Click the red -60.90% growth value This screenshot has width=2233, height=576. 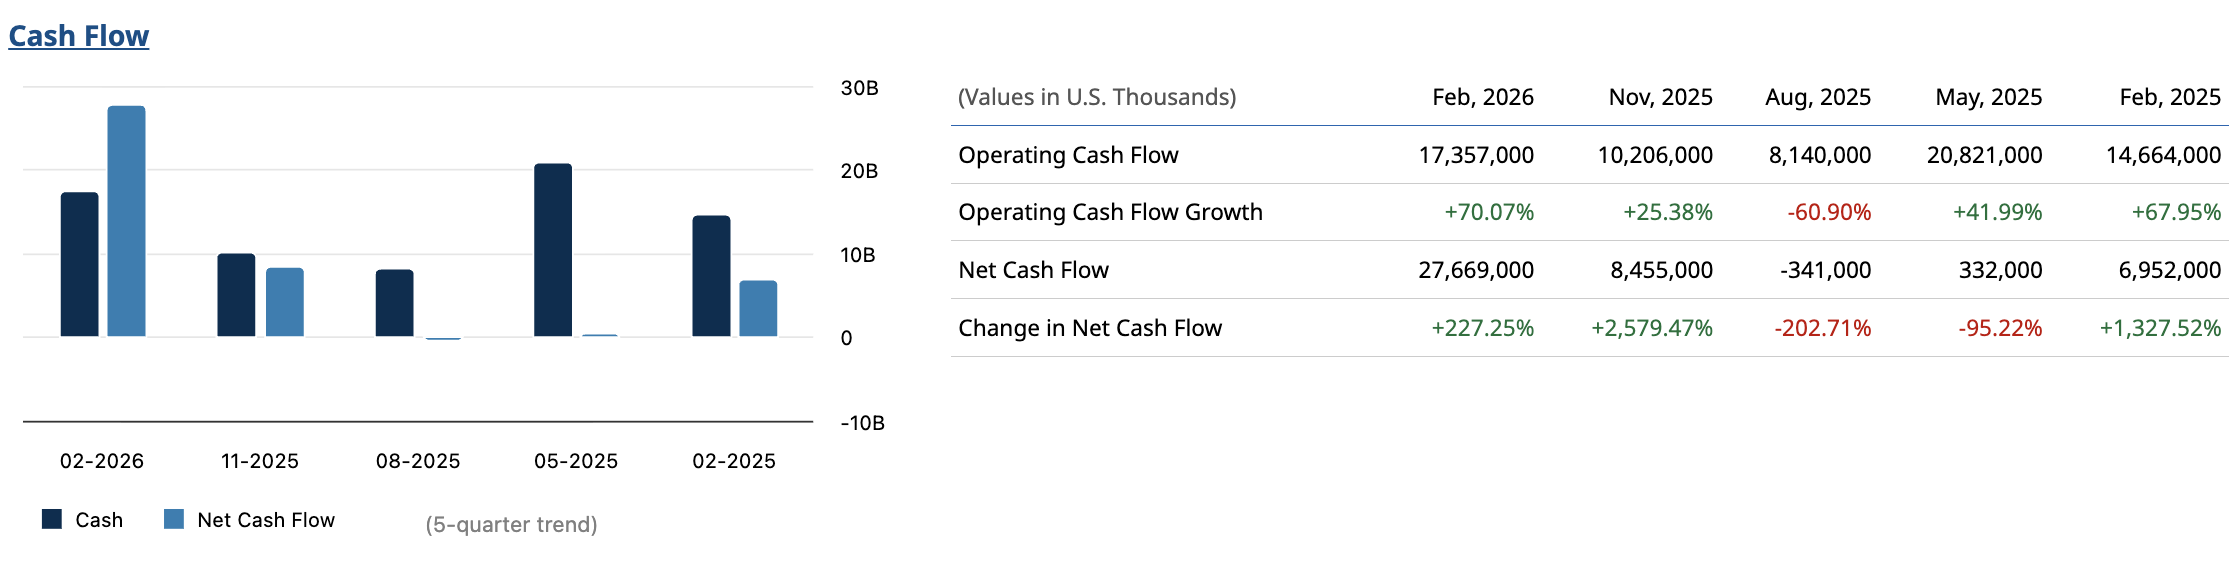click(1829, 212)
